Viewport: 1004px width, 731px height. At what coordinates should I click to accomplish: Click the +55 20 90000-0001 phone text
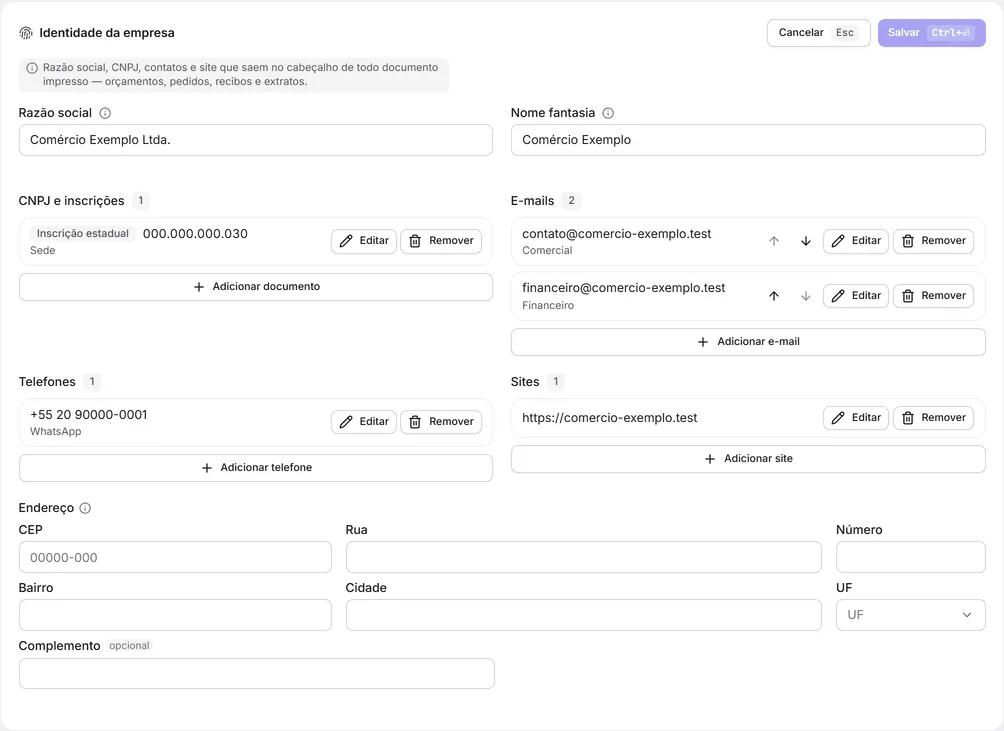[x=88, y=415]
